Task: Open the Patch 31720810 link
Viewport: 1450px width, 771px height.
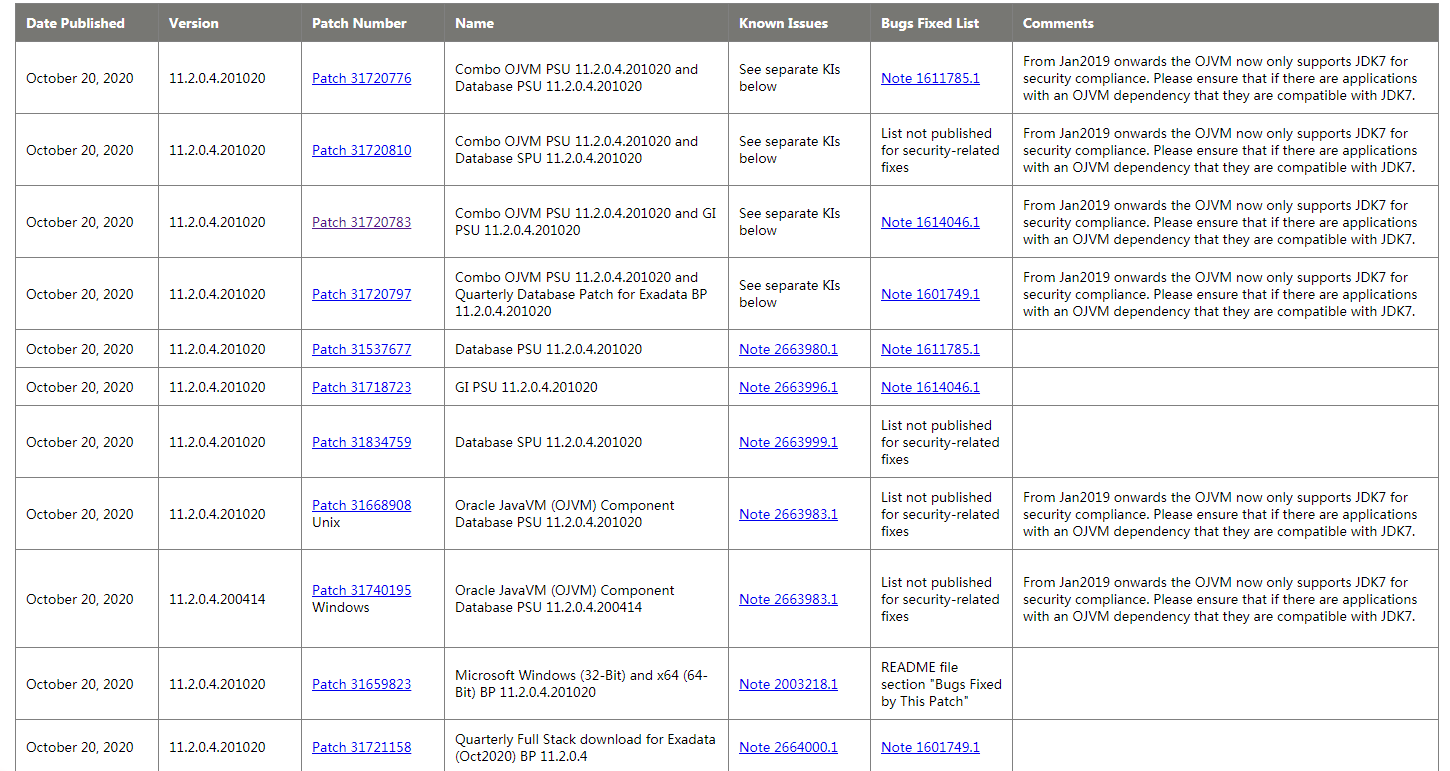Action: point(361,150)
